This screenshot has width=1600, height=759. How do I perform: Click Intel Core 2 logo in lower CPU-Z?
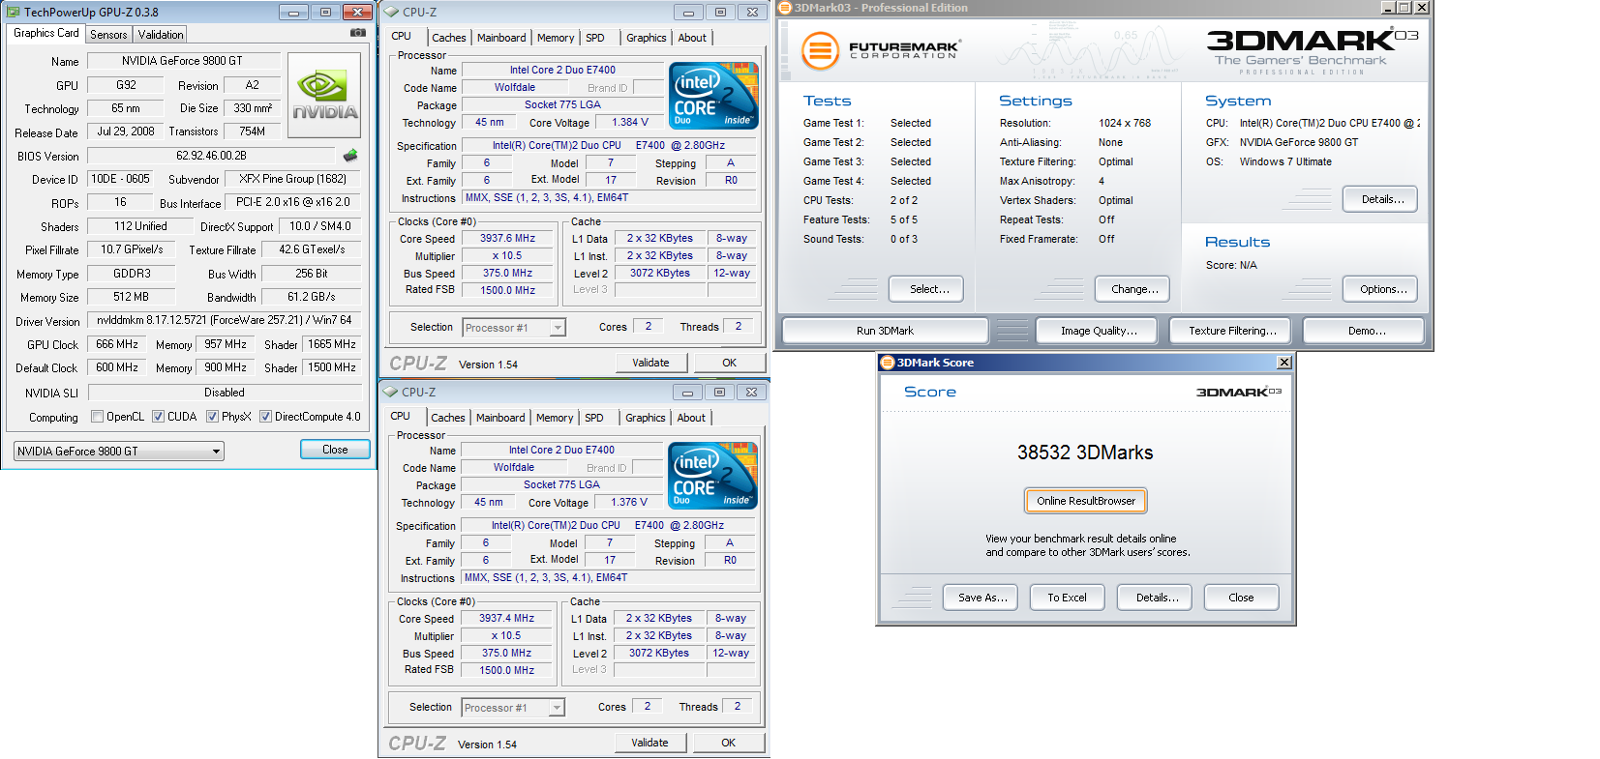712,475
